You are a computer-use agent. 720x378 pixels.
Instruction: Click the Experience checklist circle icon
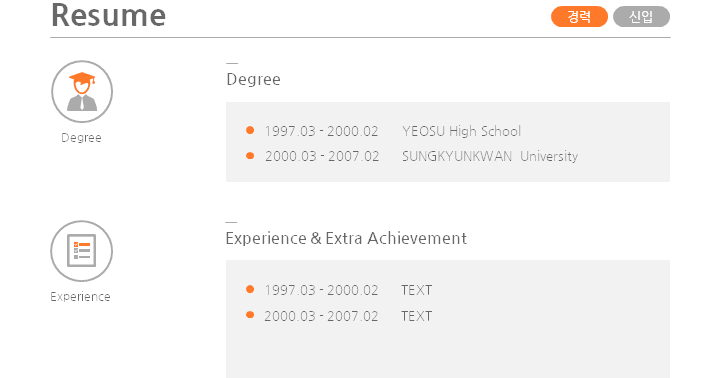coord(82,251)
